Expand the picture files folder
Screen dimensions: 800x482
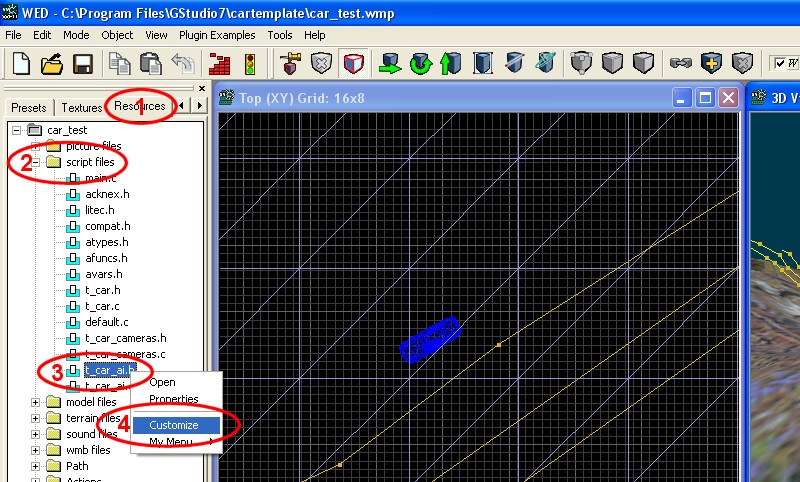[36, 146]
